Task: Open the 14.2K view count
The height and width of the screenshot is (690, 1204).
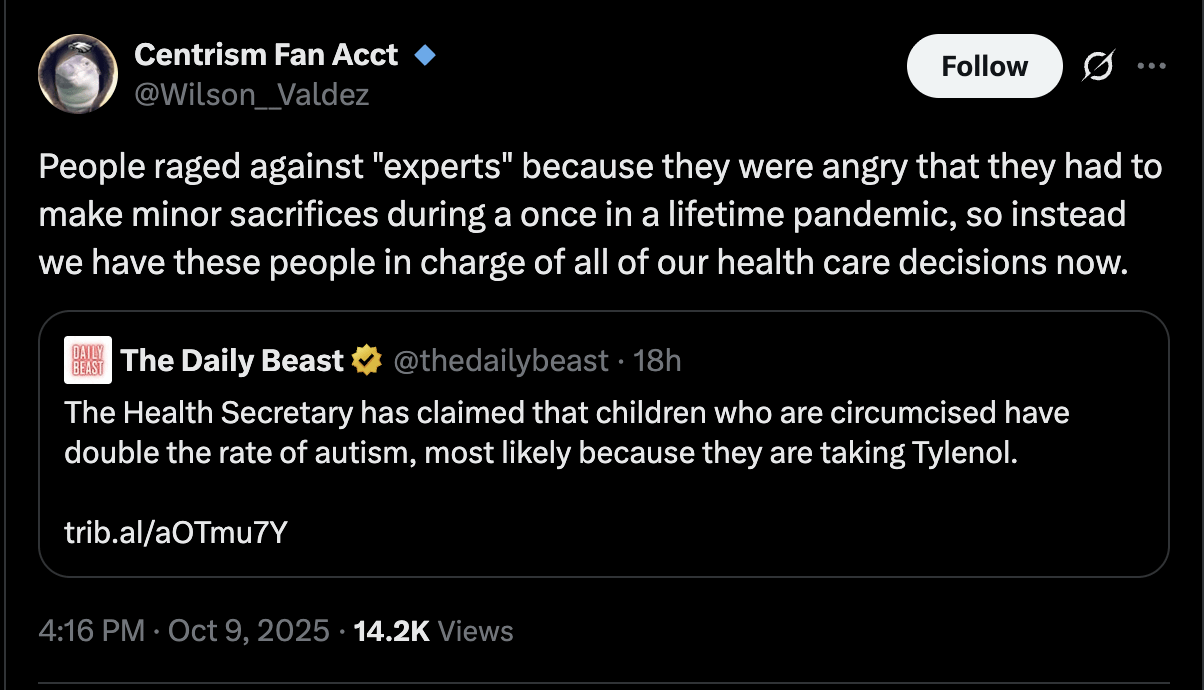Action: [392, 631]
